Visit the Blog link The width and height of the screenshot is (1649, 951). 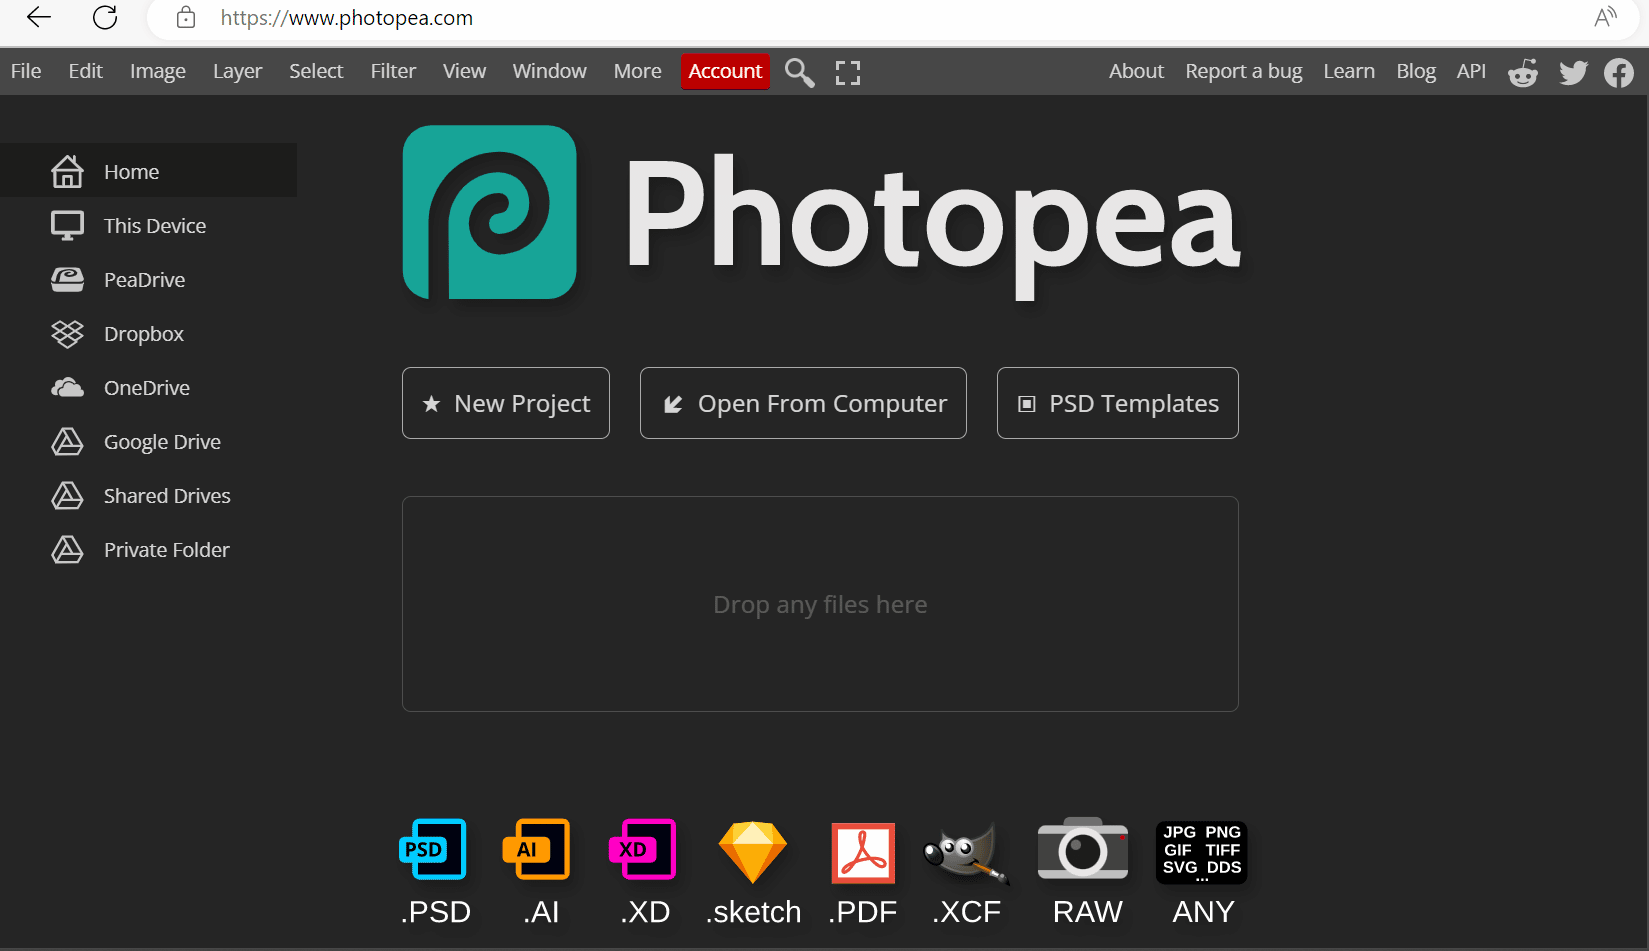(x=1416, y=71)
